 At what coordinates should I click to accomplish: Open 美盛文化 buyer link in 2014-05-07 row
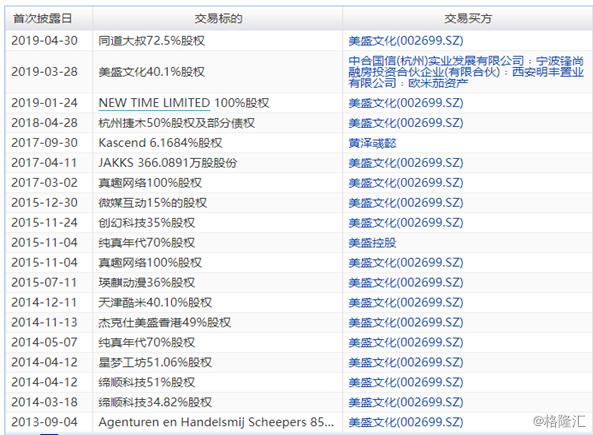(405, 342)
